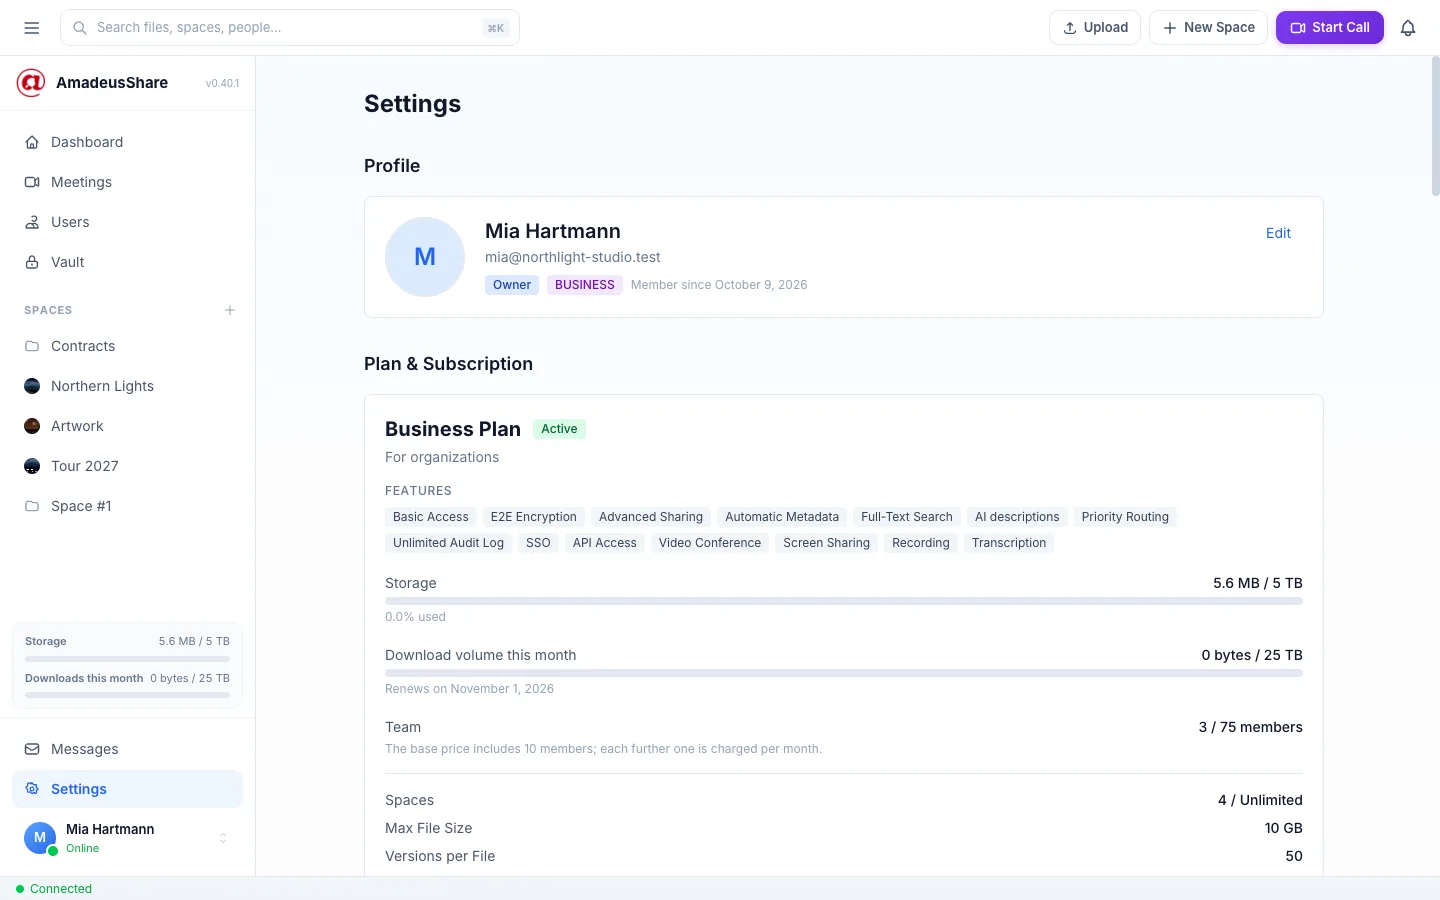1440x900 pixels.
Task: Click the Messages envelope icon
Action: [x=32, y=749]
